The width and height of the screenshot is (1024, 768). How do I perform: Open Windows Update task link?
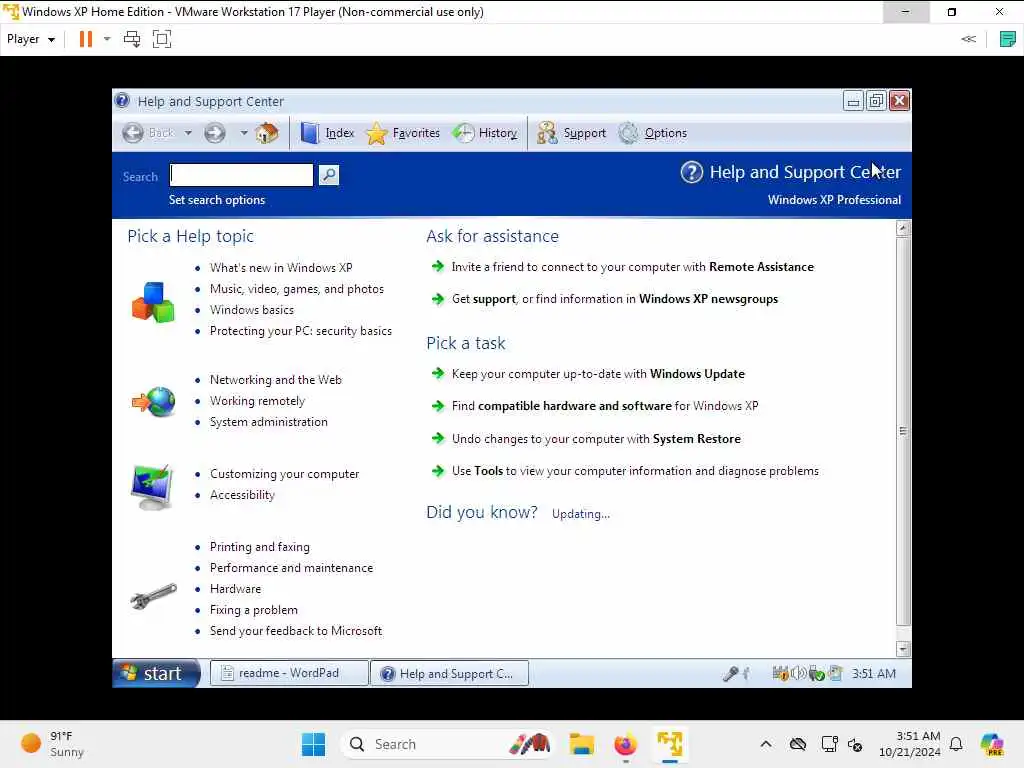coord(697,374)
